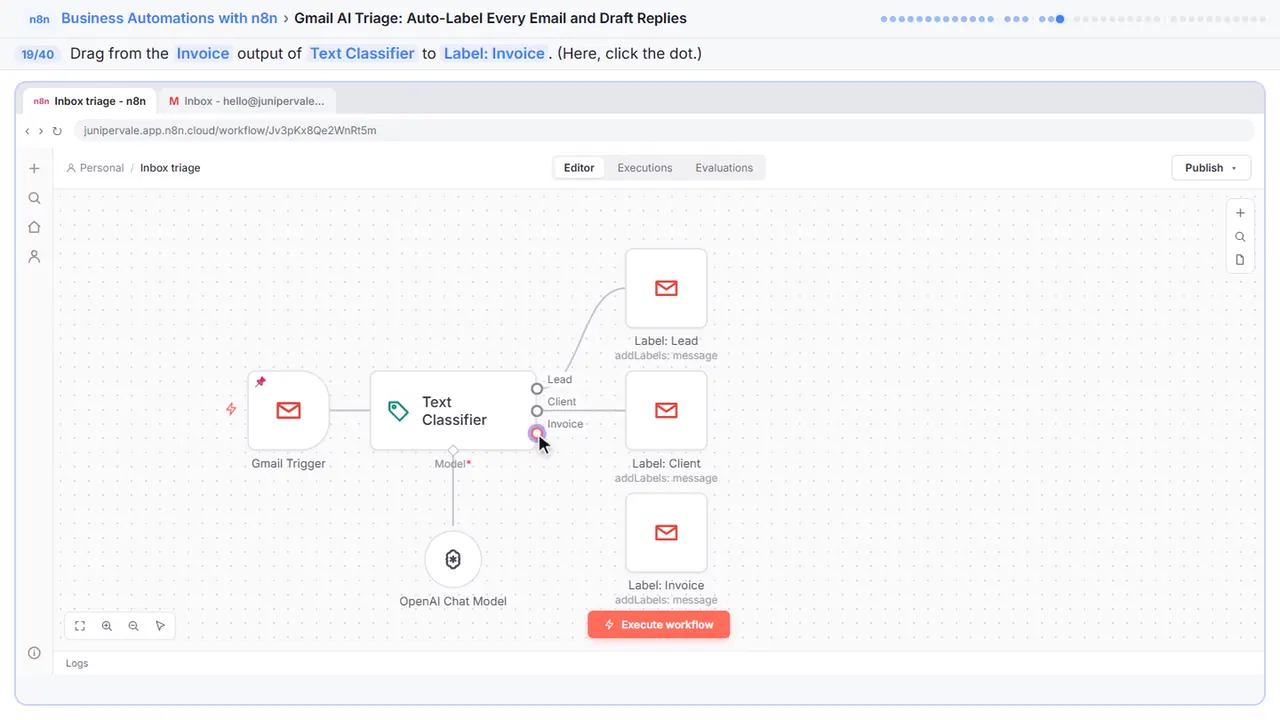Click the Execute workflow button

(x=659, y=625)
